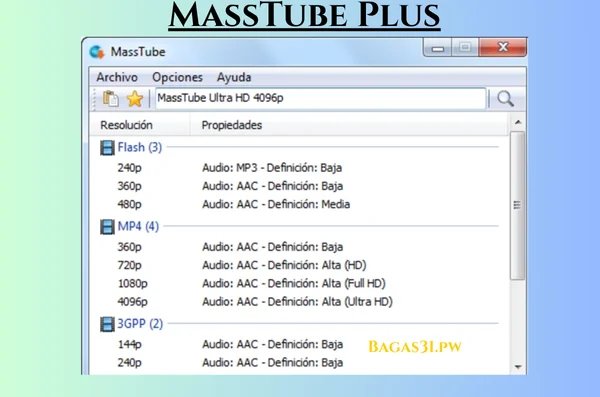Sort by the Resolución column header
The height and width of the screenshot is (397, 600).
point(139,125)
